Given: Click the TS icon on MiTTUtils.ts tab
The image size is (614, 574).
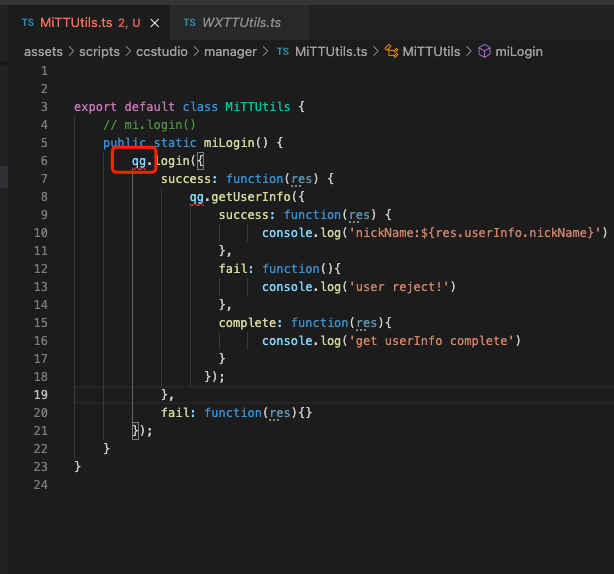Looking at the screenshot, I should (26, 22).
